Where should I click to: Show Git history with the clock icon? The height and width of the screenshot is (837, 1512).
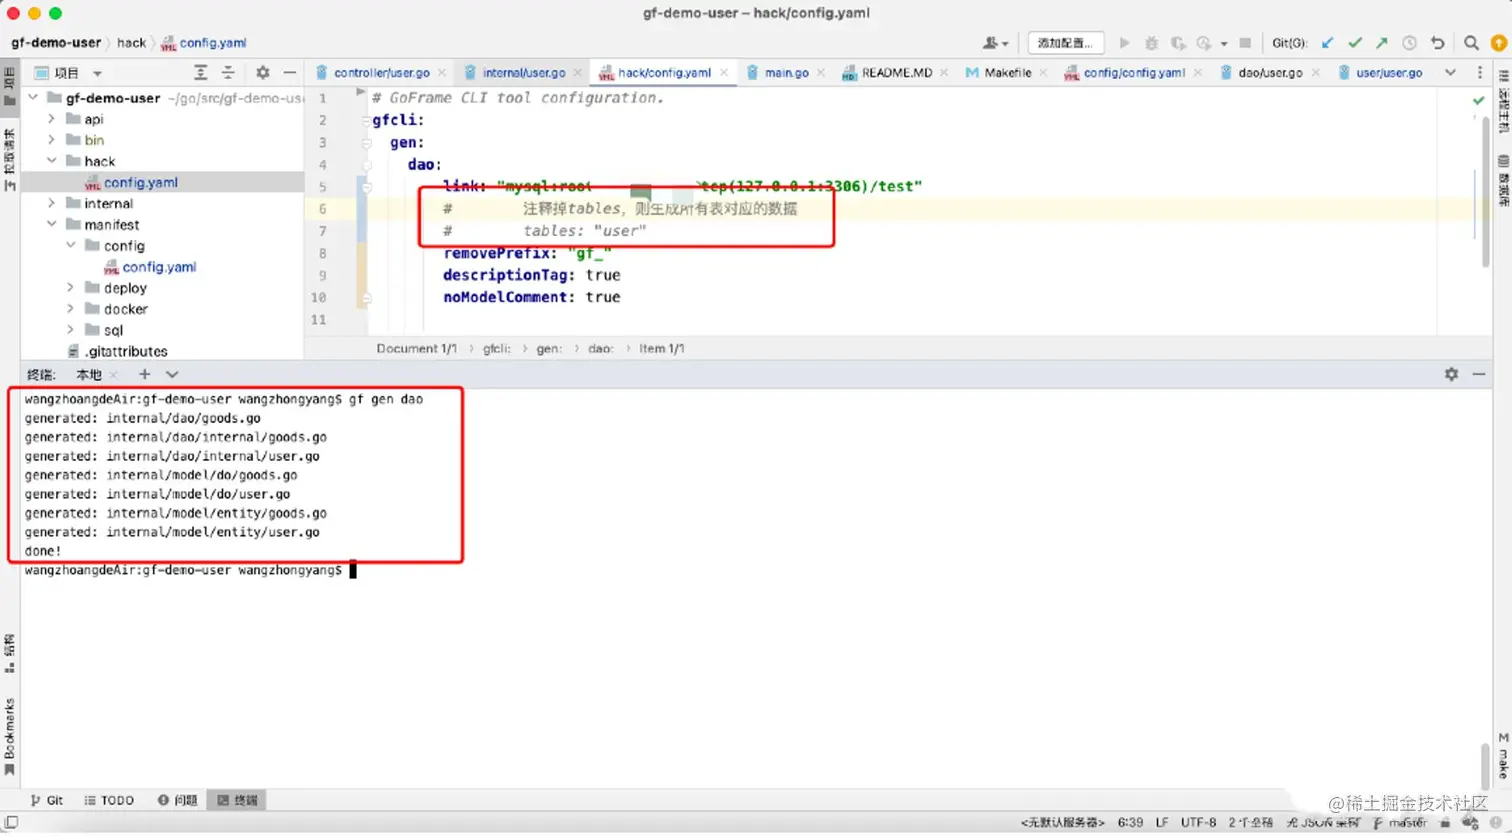1409,43
